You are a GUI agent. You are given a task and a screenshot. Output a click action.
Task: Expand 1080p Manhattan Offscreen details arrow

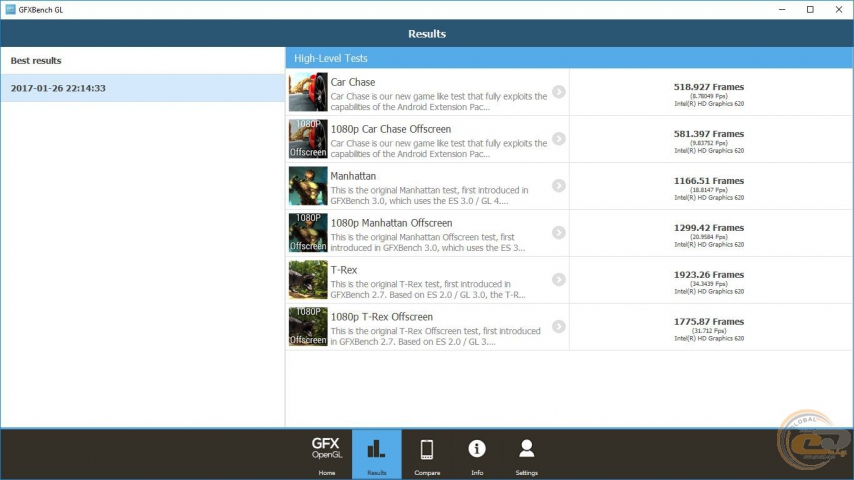(558, 233)
